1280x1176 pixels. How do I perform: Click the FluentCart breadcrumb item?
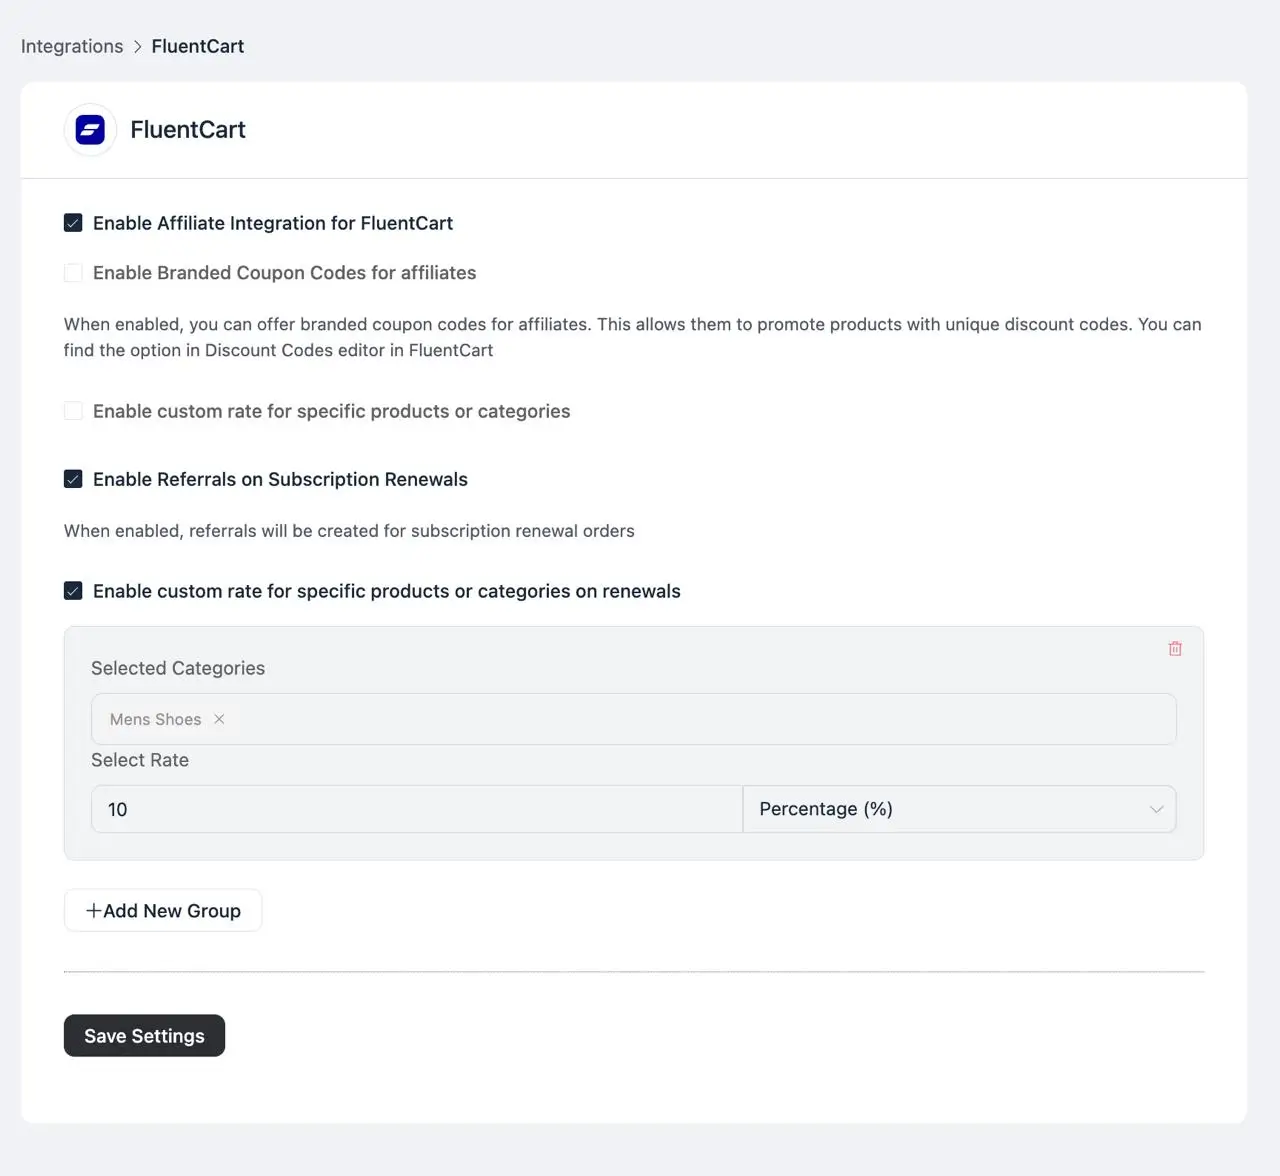point(198,46)
